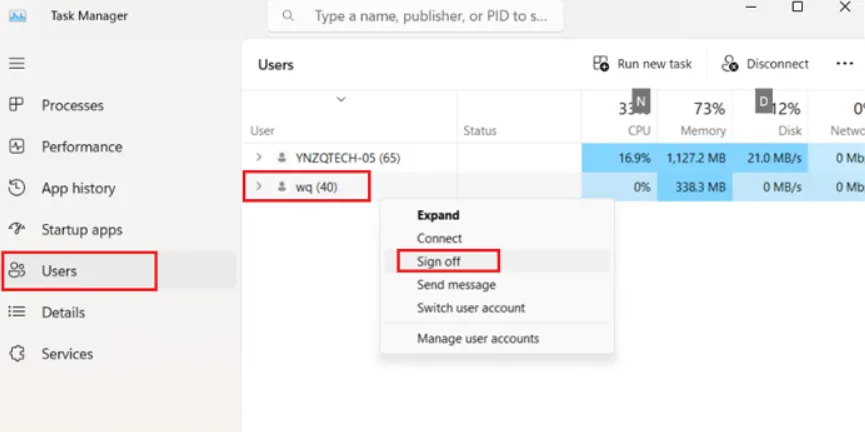This screenshot has width=865, height=432.
Task: Click the Run new task button label
Action: [x=654, y=64]
